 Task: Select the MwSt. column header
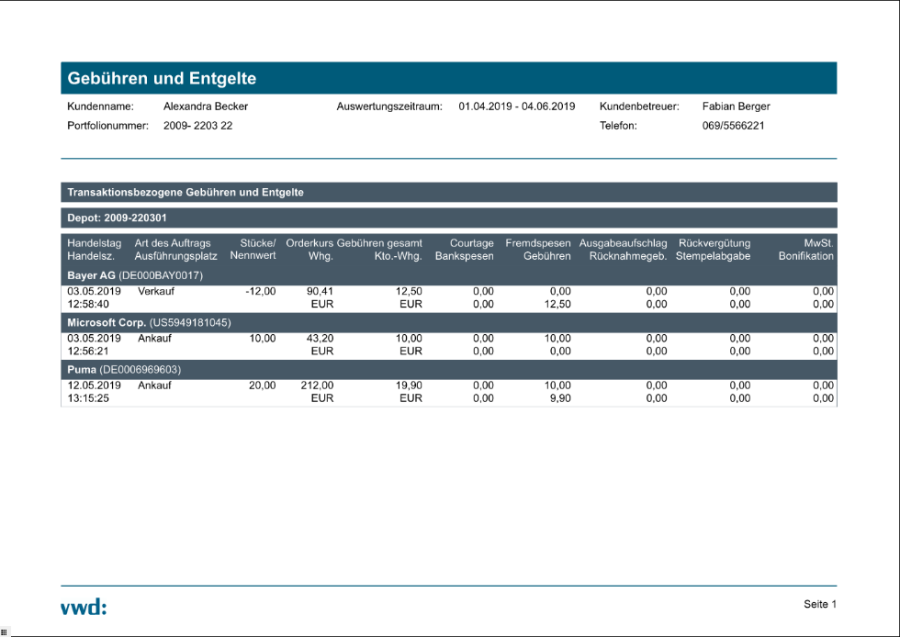819,243
